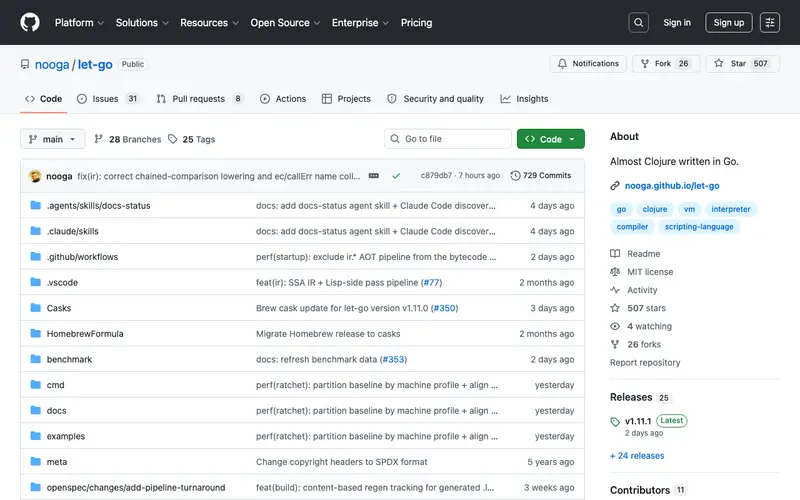Image resolution: width=800 pixels, height=500 pixels.
Task: Expand the Platform menu
Action: (x=79, y=22)
